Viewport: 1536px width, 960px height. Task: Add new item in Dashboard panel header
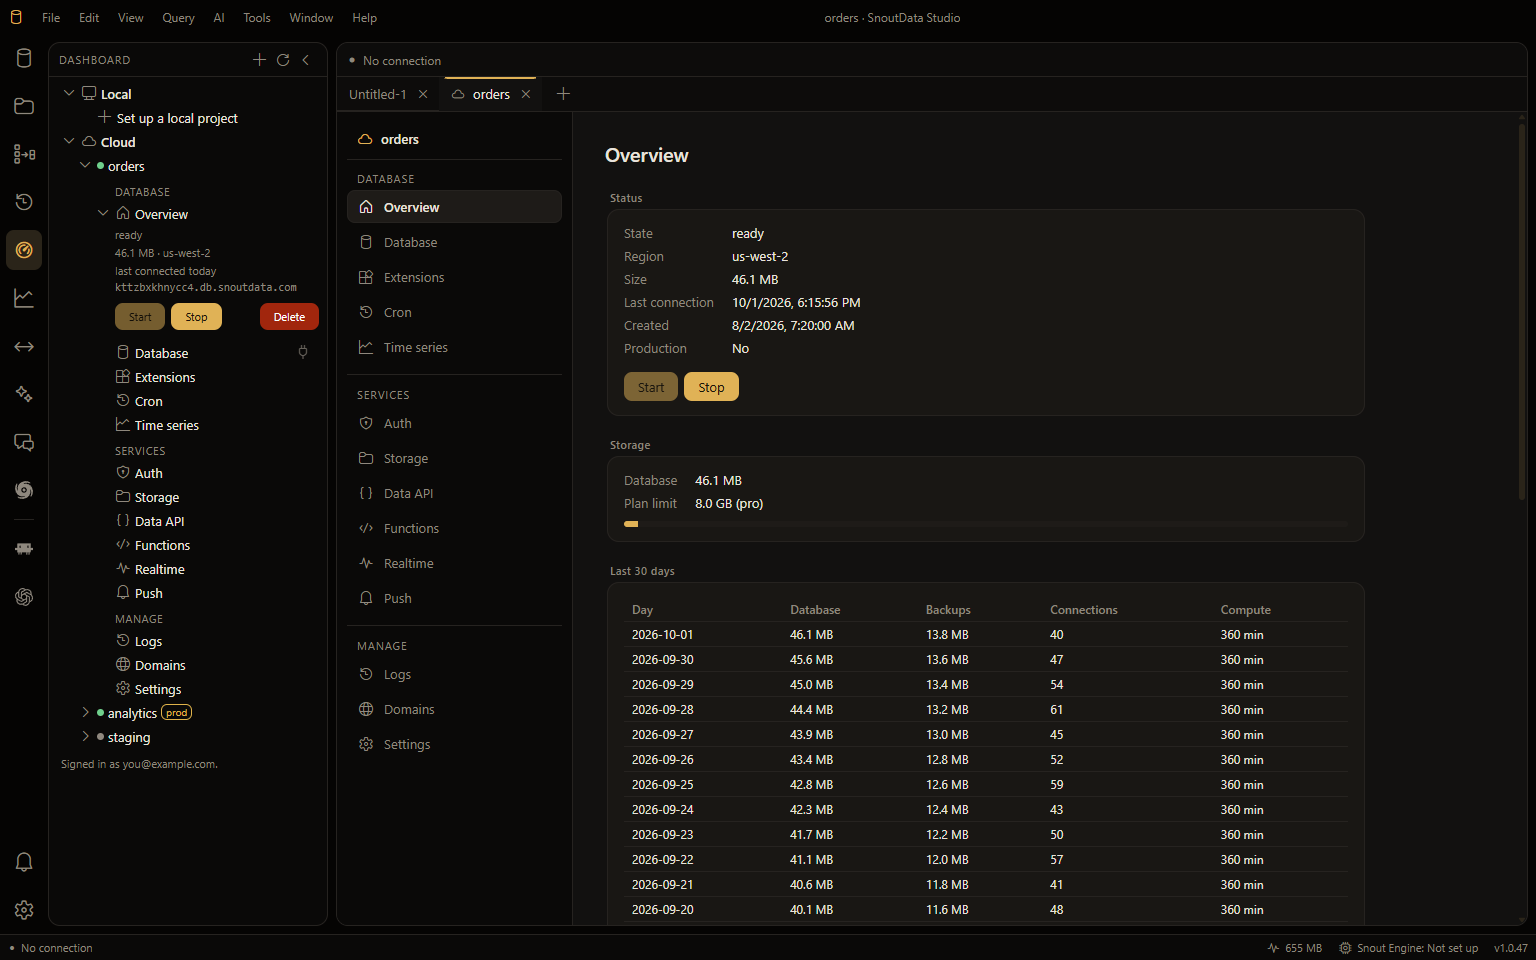click(259, 60)
